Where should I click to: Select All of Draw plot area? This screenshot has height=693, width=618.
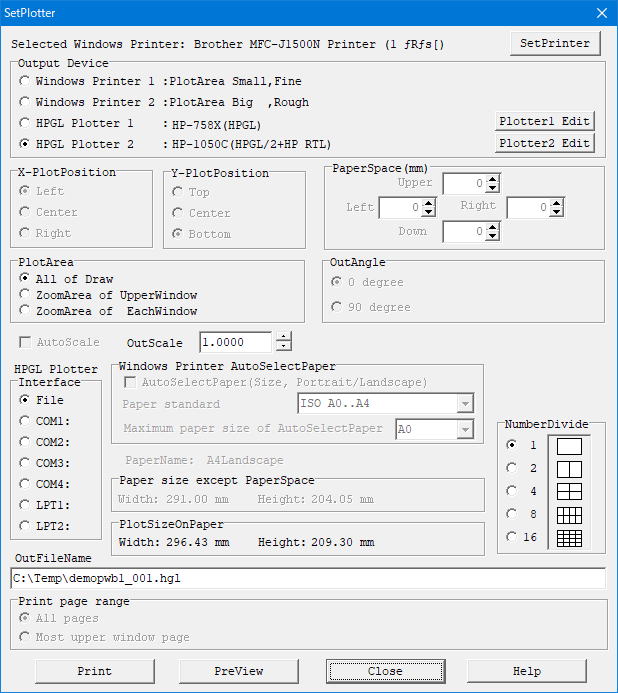coord(25,278)
